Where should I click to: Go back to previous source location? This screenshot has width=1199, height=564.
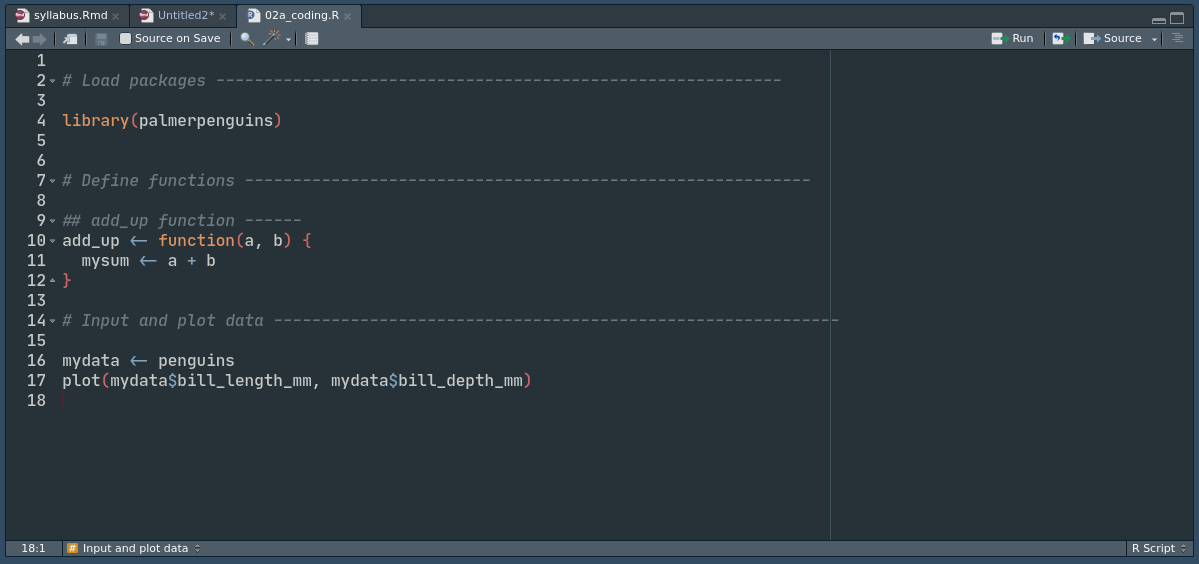pyautogui.click(x=22, y=39)
